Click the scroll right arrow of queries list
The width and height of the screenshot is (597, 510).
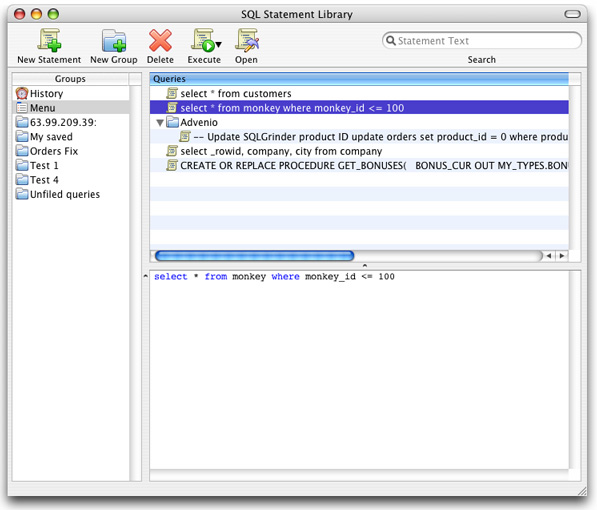point(562,256)
